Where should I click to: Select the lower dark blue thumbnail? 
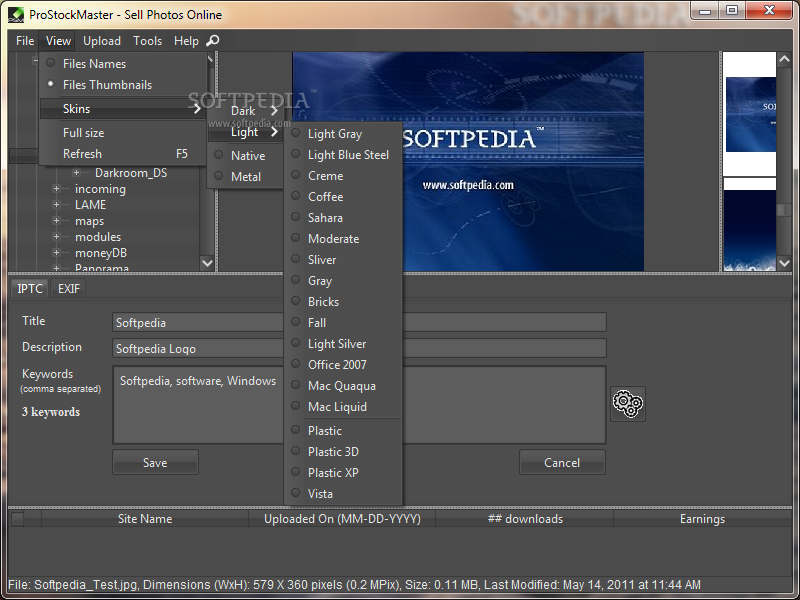tap(750, 231)
